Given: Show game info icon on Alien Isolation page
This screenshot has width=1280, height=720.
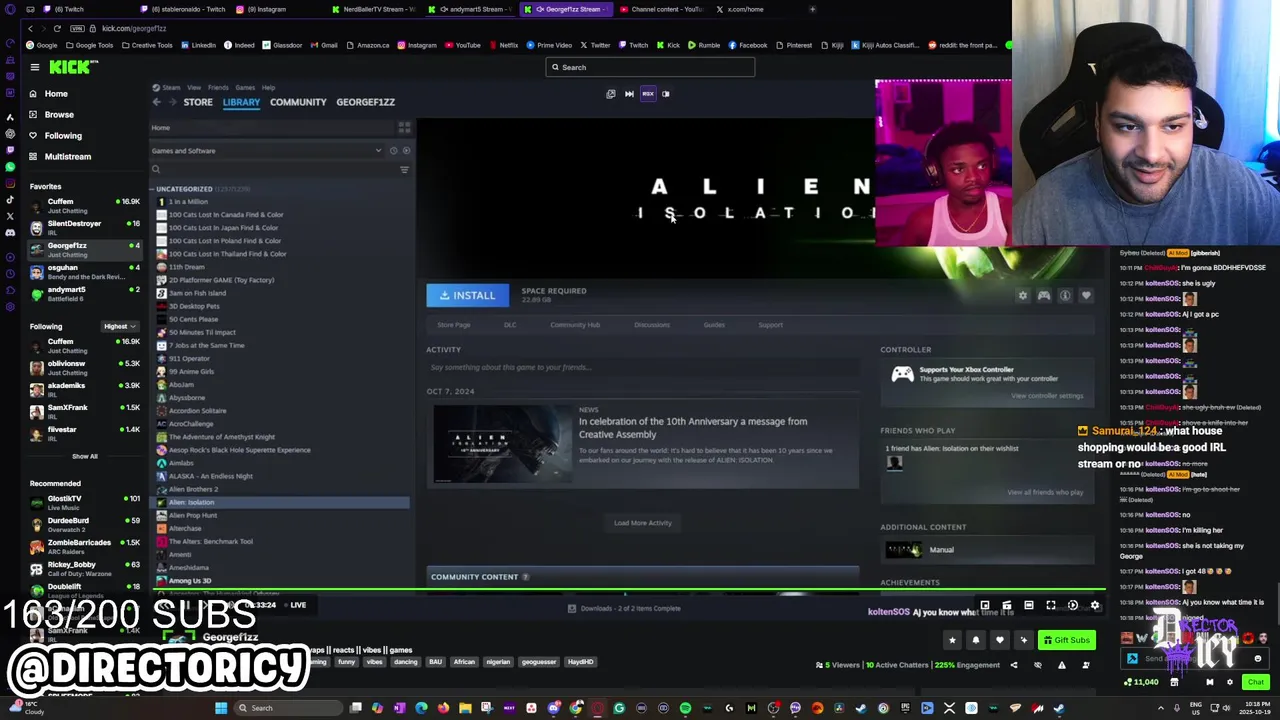Looking at the screenshot, I should tap(1065, 296).
